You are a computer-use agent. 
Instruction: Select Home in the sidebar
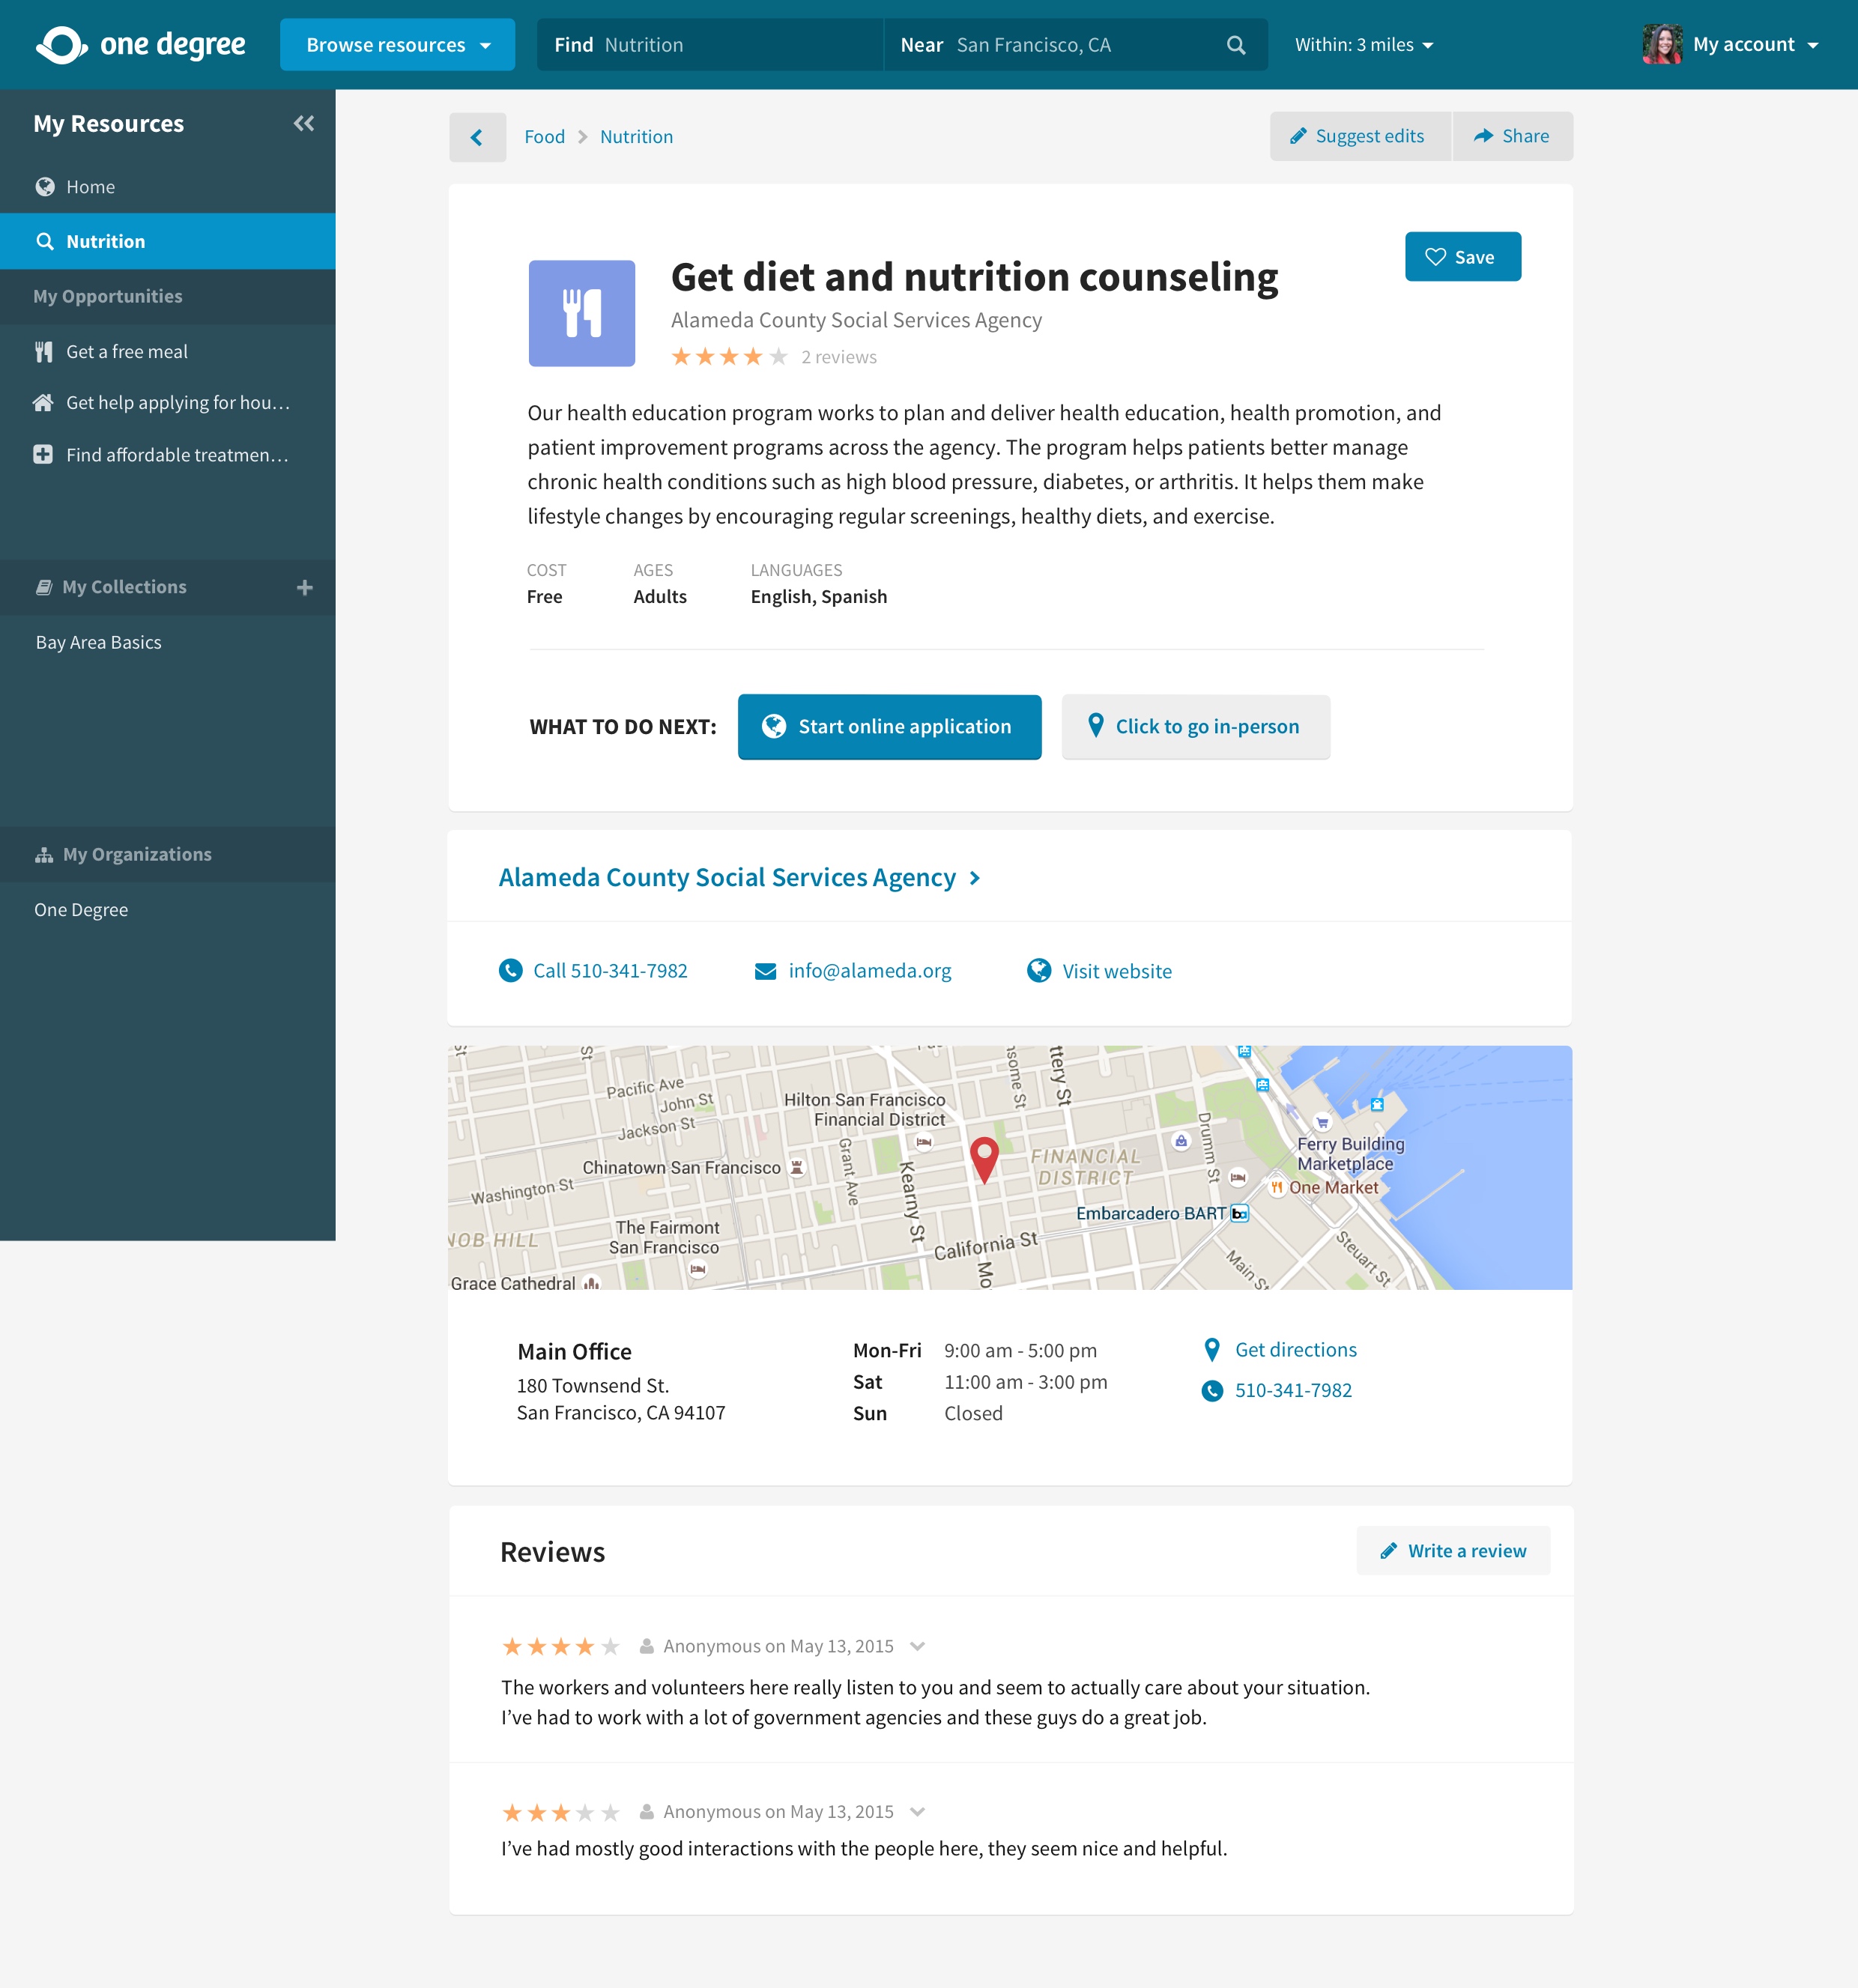[x=90, y=187]
